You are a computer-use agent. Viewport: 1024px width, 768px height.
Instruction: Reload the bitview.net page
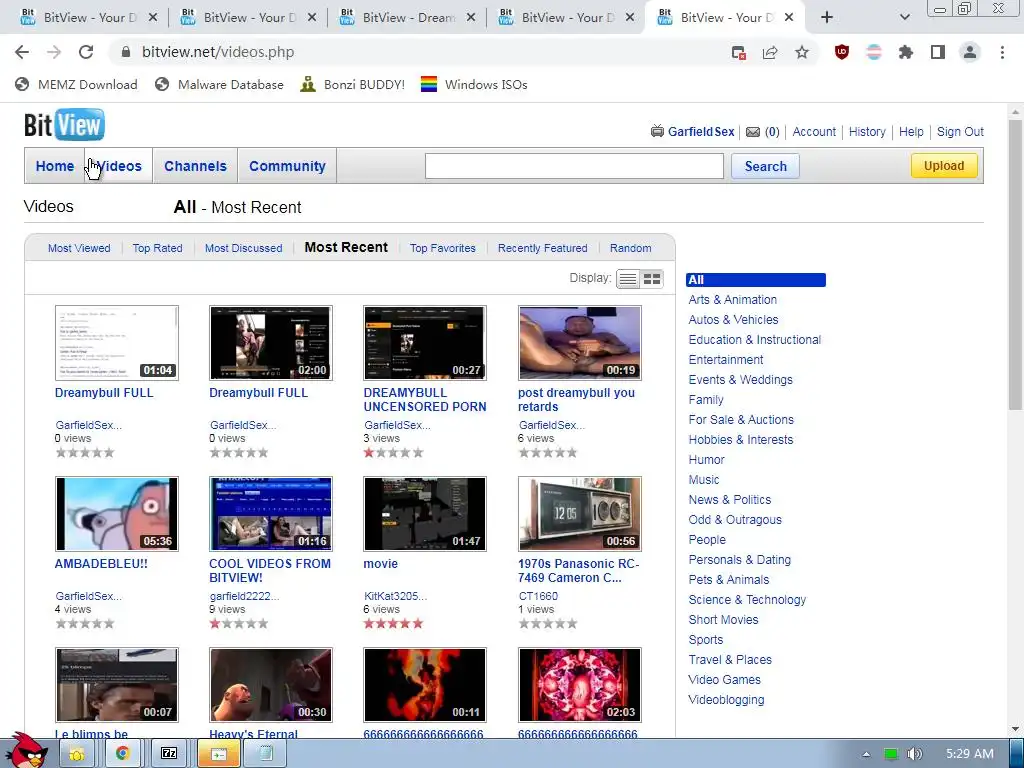coord(86,52)
